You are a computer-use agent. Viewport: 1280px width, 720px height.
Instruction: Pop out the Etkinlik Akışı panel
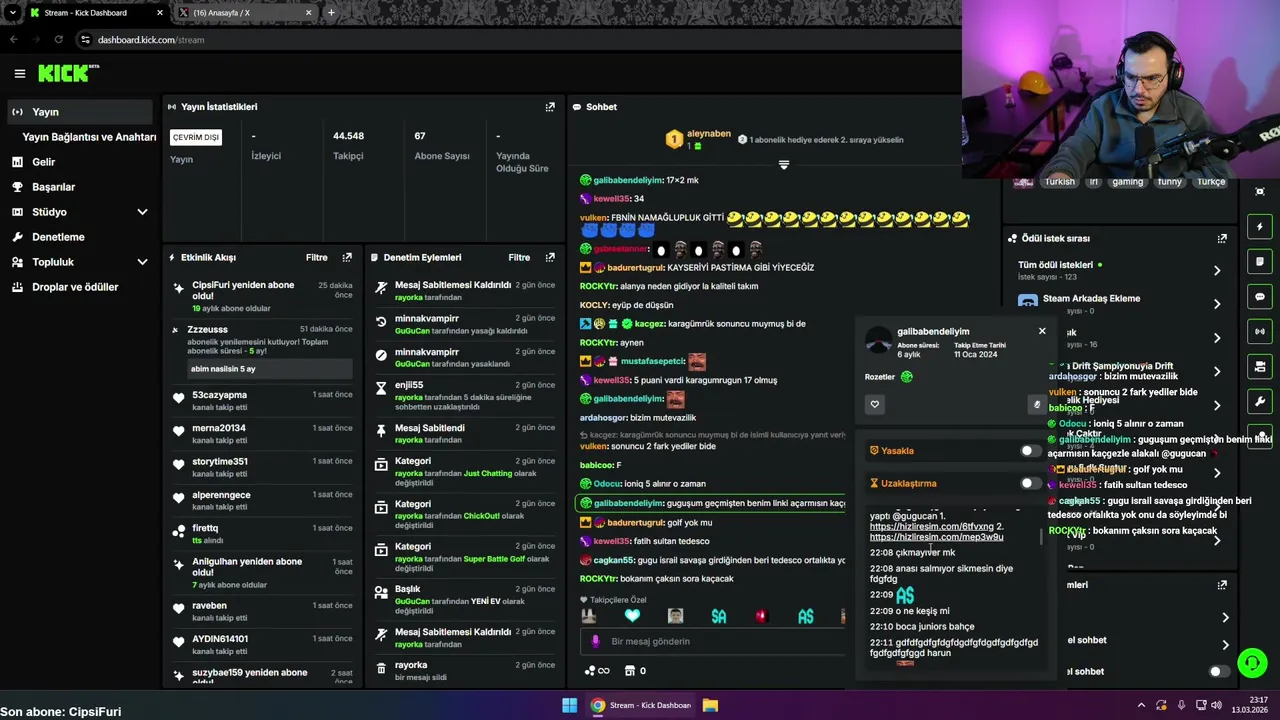click(347, 257)
